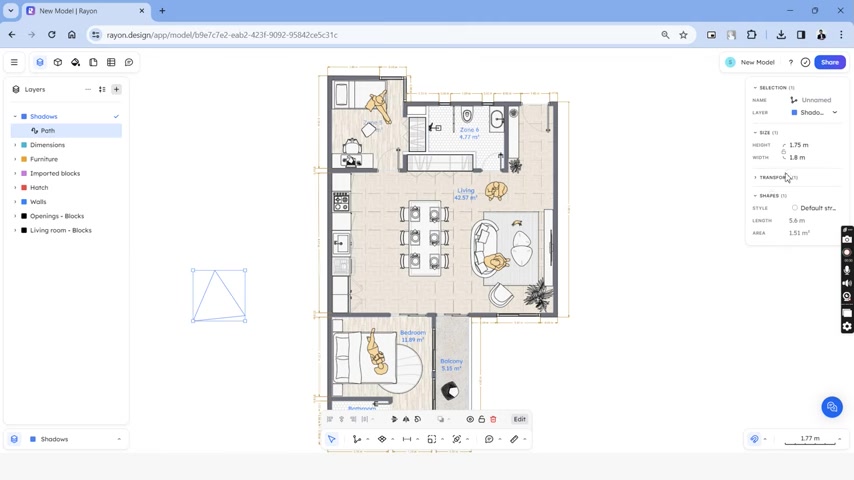Open the 3D cube view icon

click(58, 62)
